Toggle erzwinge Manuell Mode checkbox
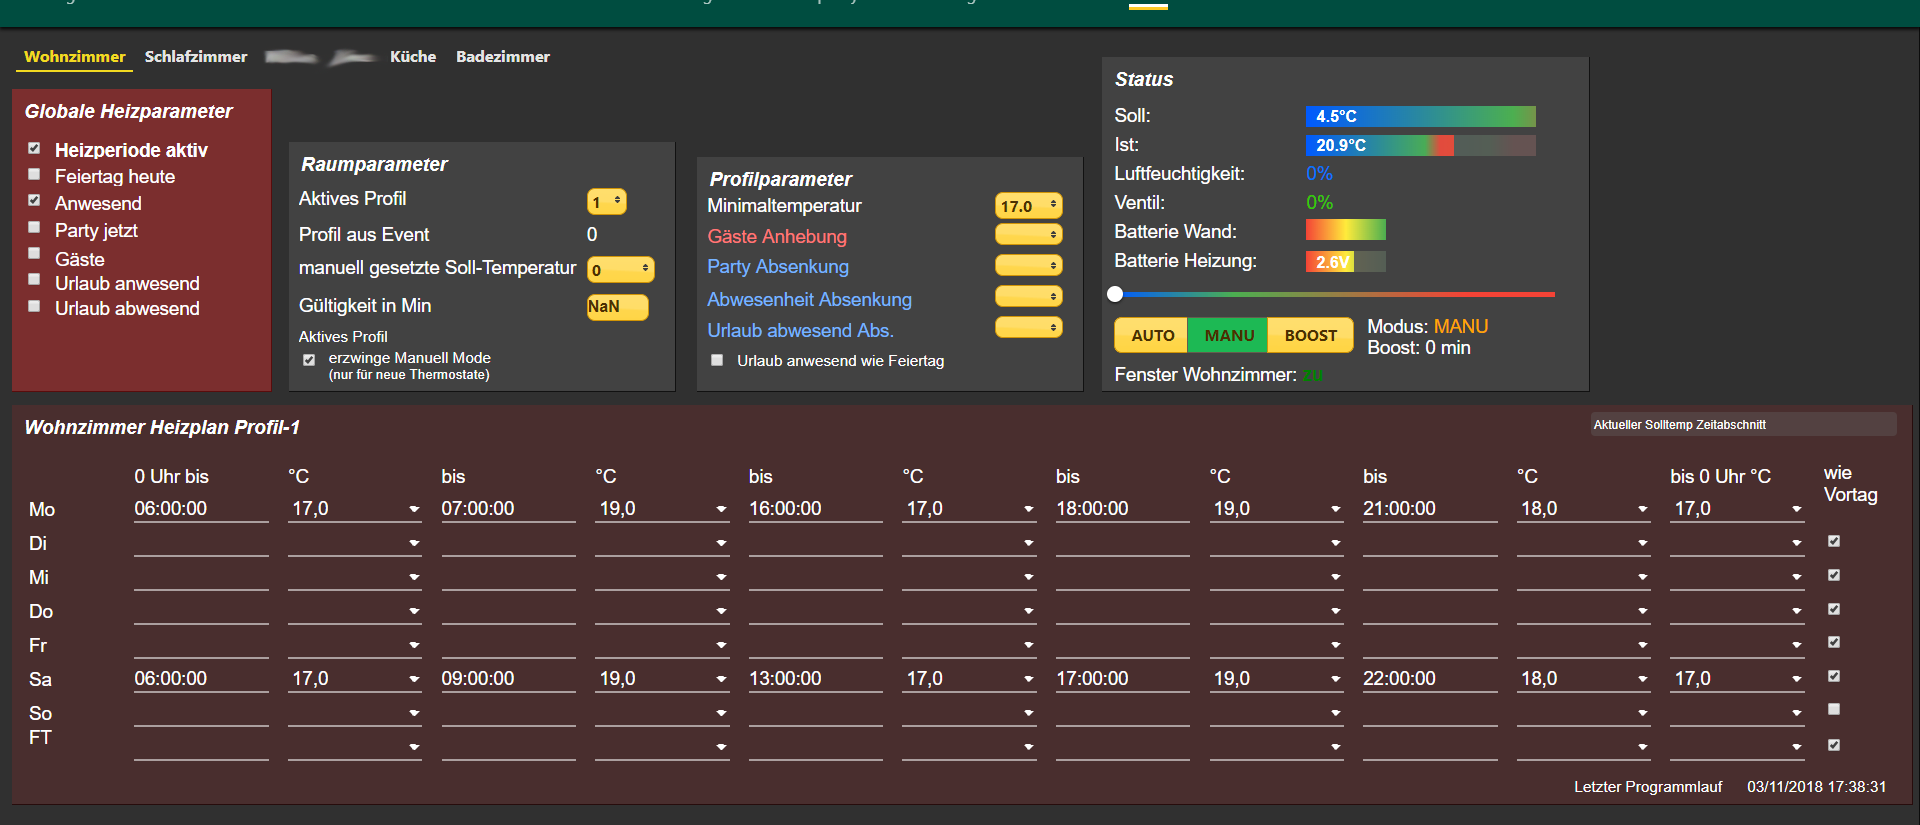This screenshot has height=825, width=1920. coord(309,360)
